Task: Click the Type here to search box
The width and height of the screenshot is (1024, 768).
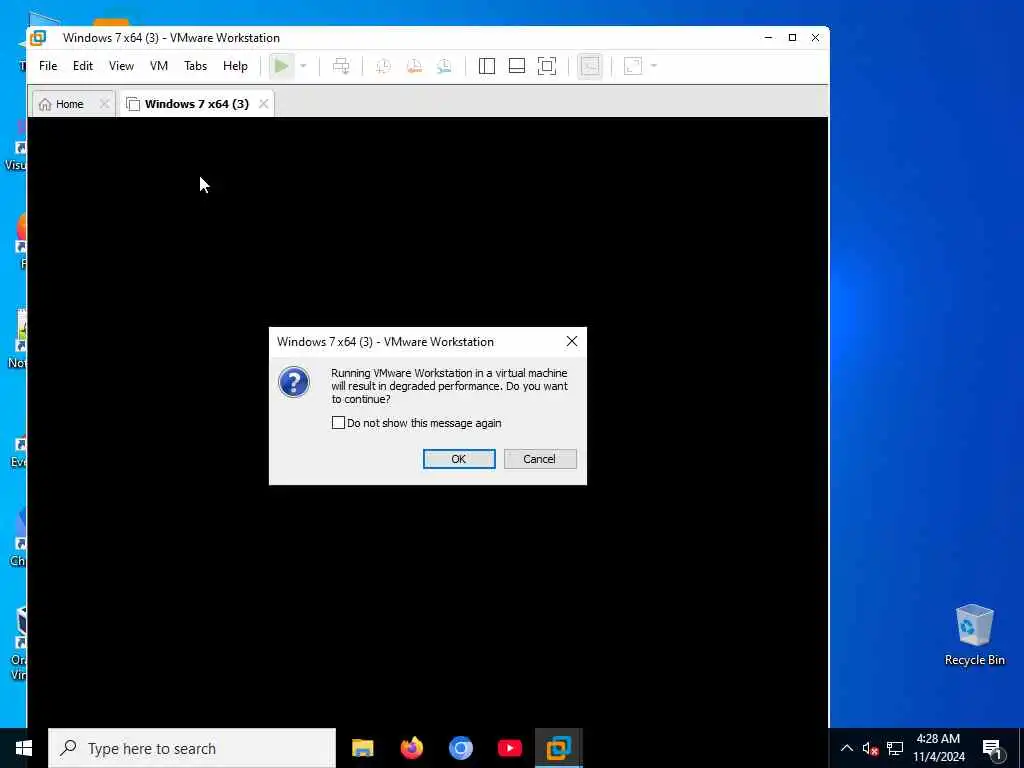Action: (192, 748)
